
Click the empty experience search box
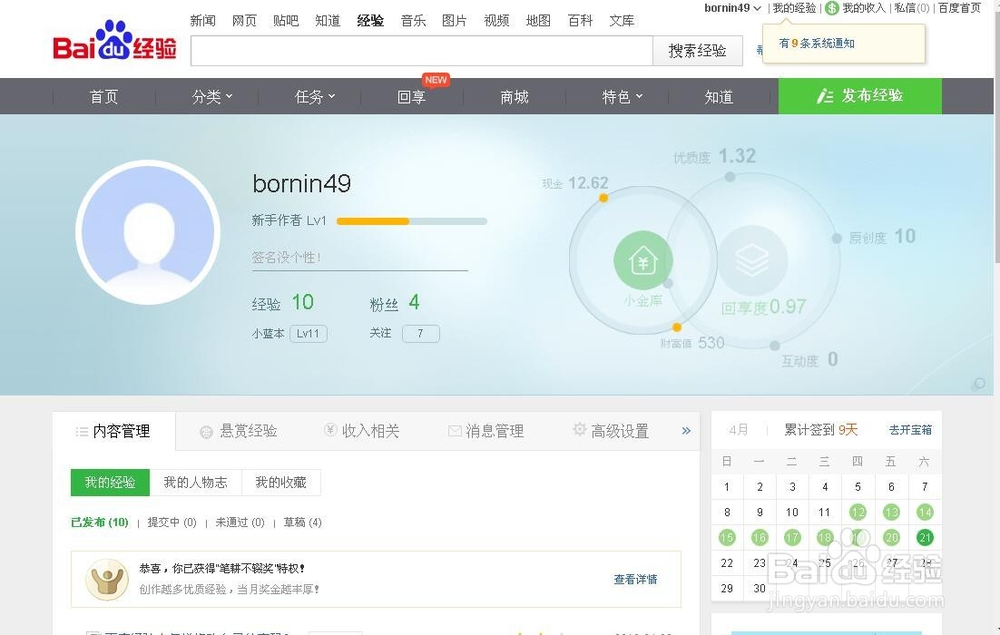click(x=420, y=51)
